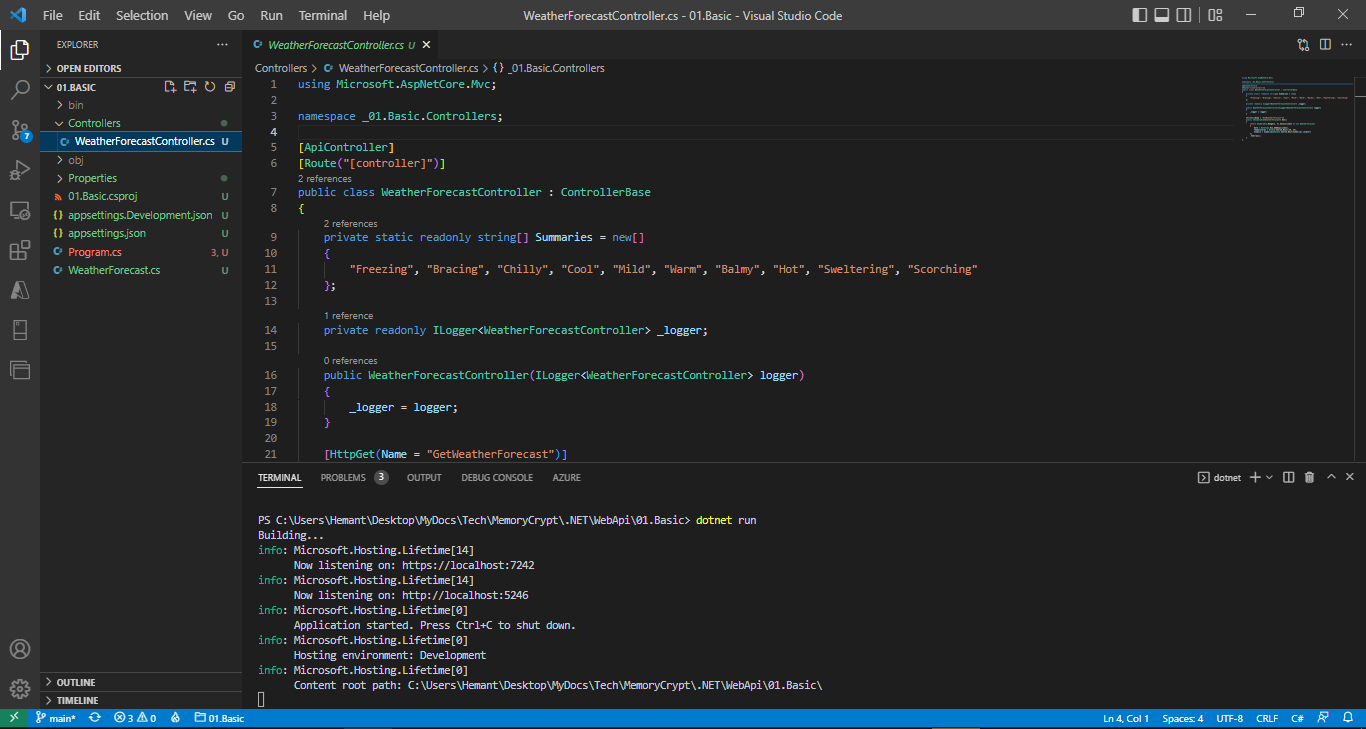The width and height of the screenshot is (1366, 729).
Task: Expand the OPEN EDITORS section
Action: coord(141,68)
